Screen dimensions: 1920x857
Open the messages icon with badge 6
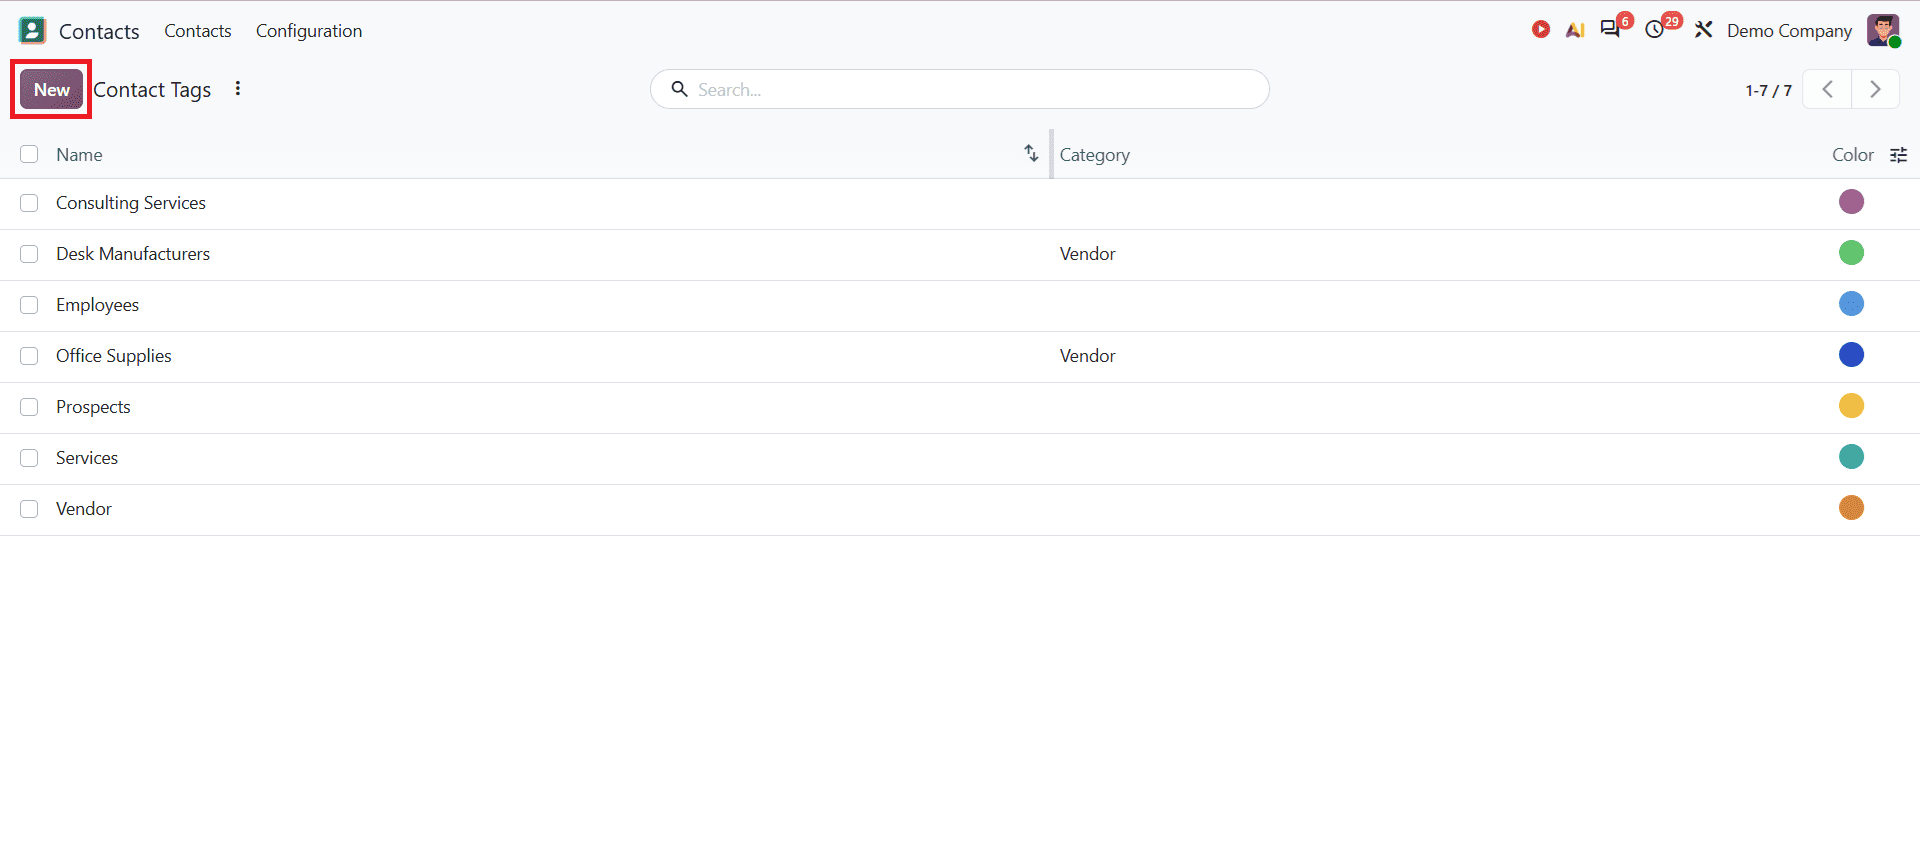pos(1610,29)
